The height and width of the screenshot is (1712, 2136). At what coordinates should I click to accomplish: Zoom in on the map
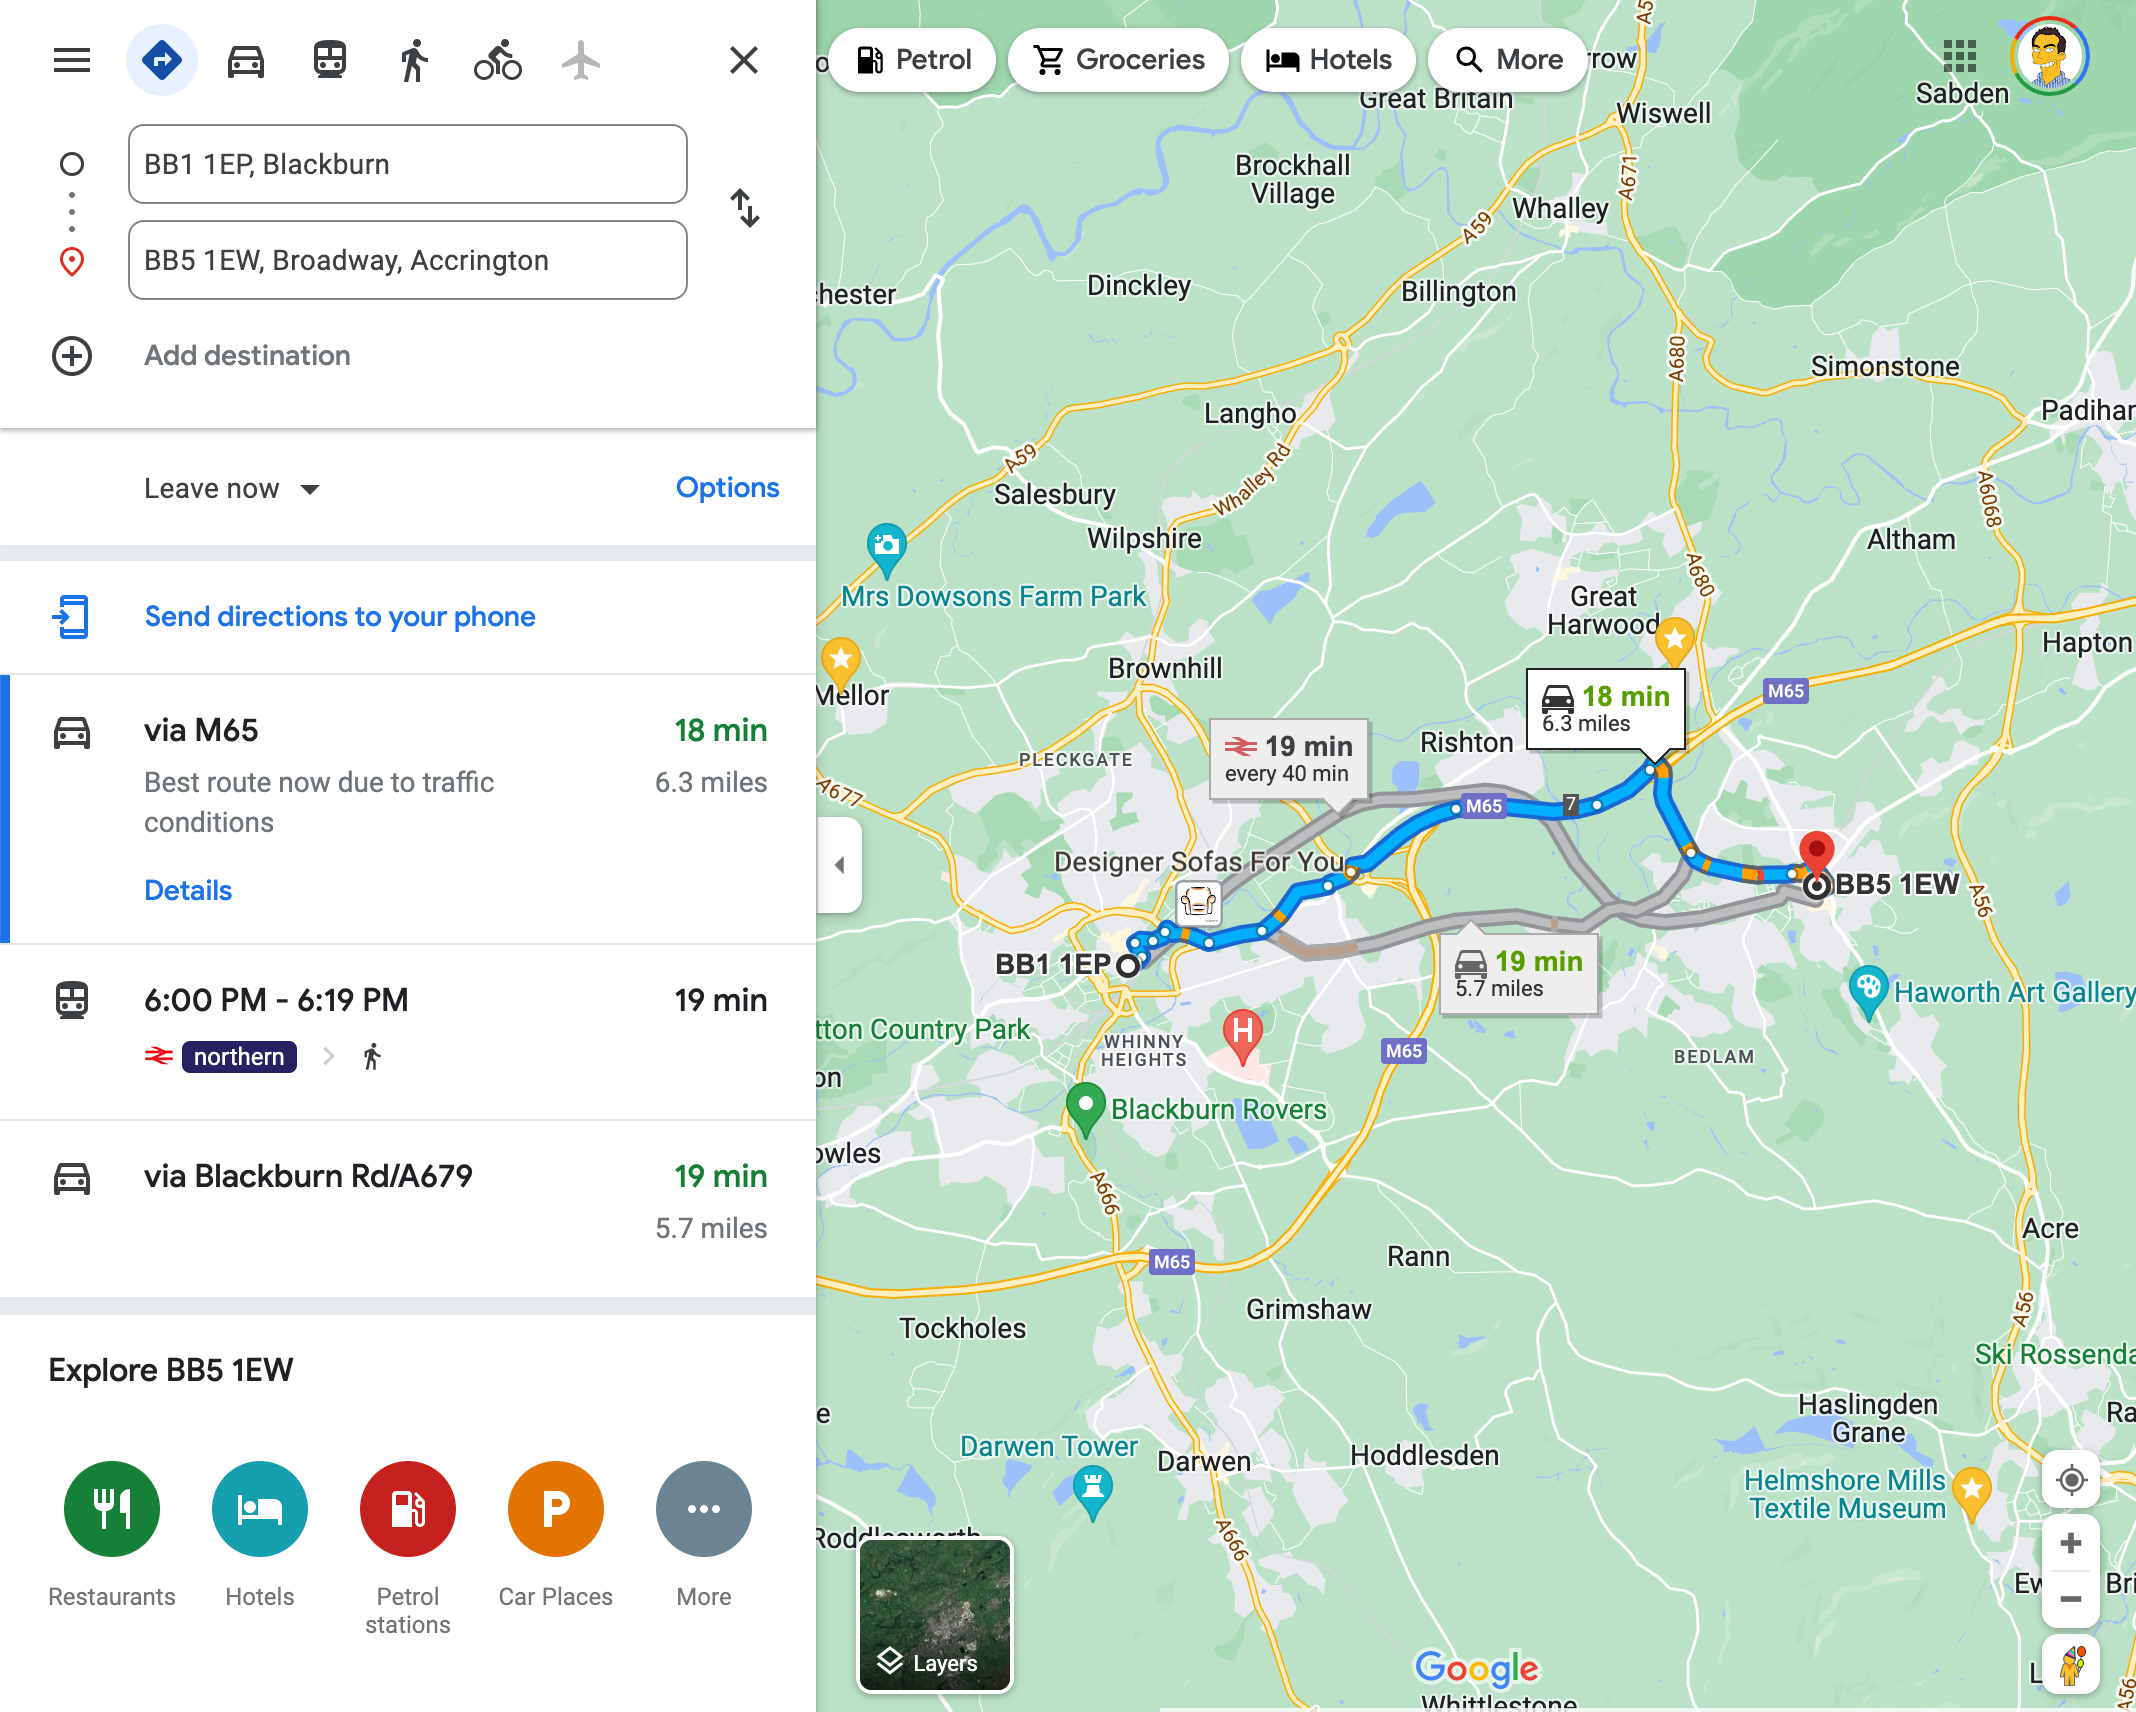point(2071,1544)
